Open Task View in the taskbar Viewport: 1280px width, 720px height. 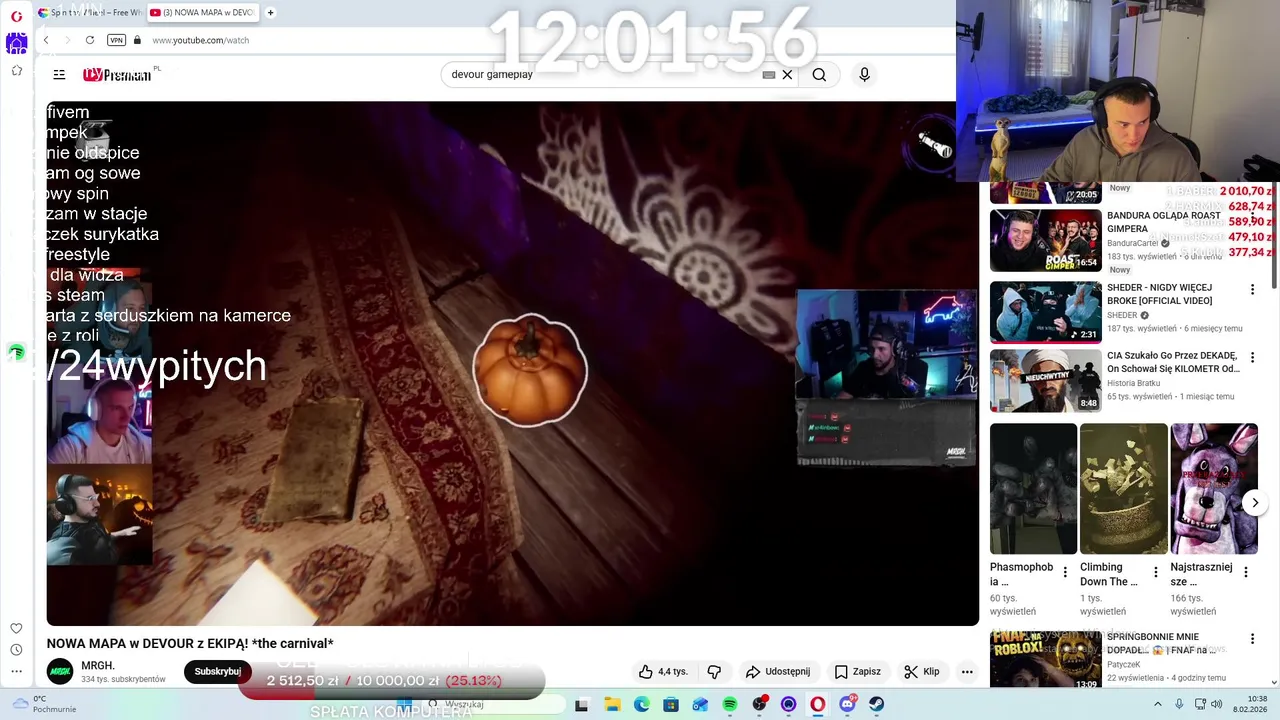click(581, 704)
